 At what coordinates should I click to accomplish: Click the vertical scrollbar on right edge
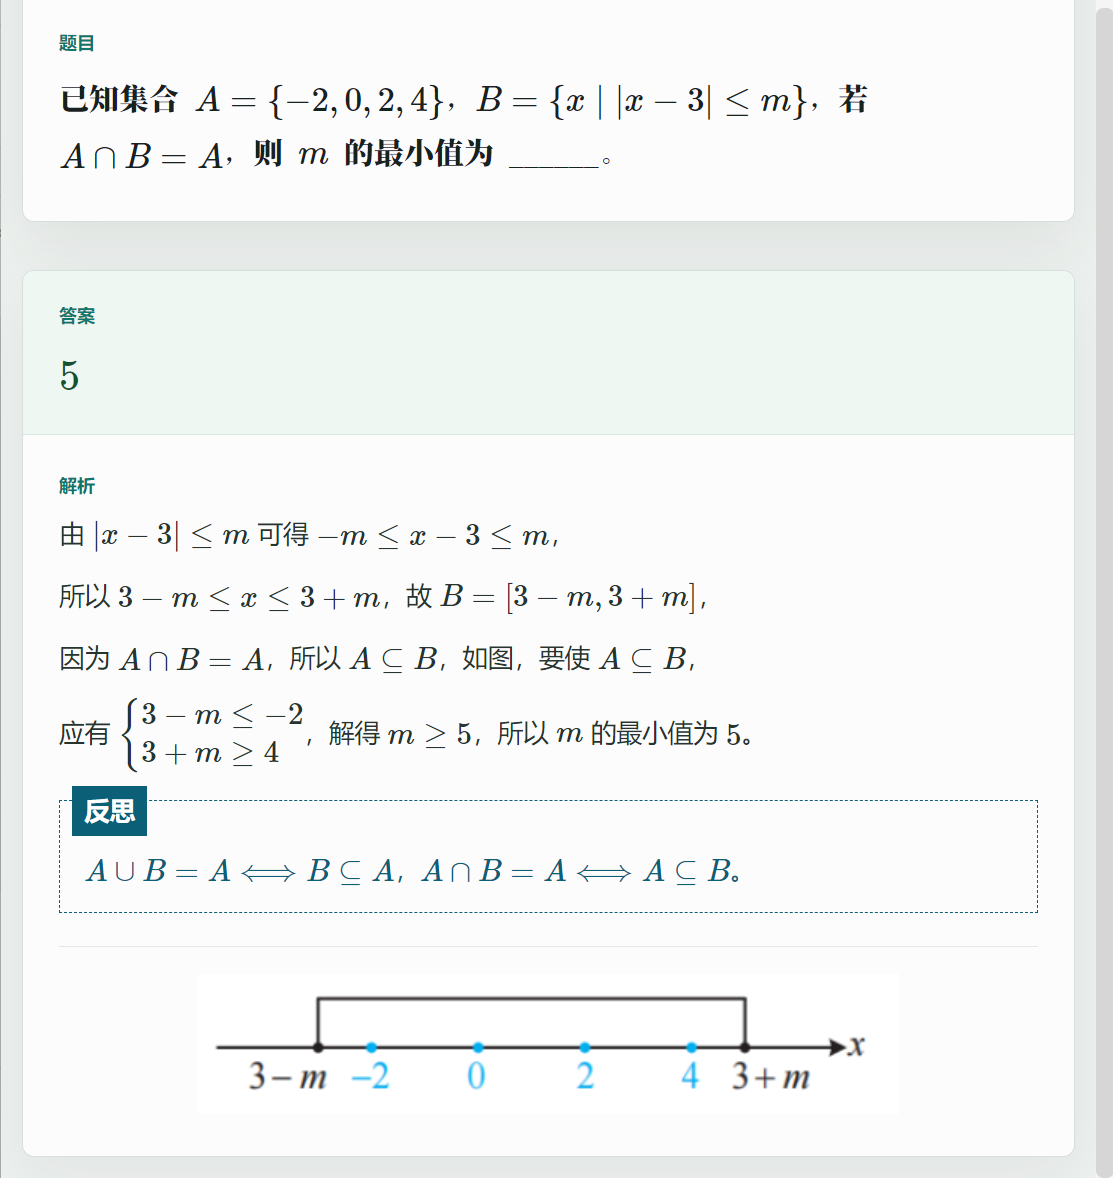point(1103,589)
